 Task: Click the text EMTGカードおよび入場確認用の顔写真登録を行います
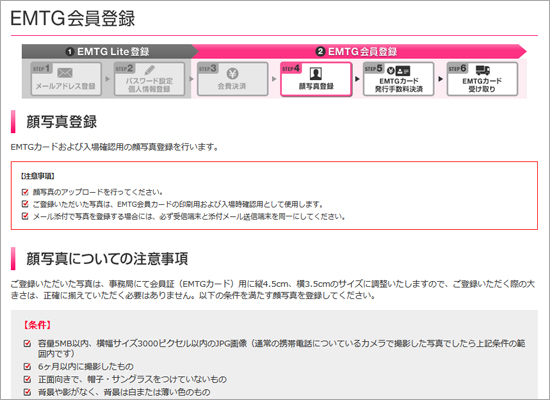(114, 147)
